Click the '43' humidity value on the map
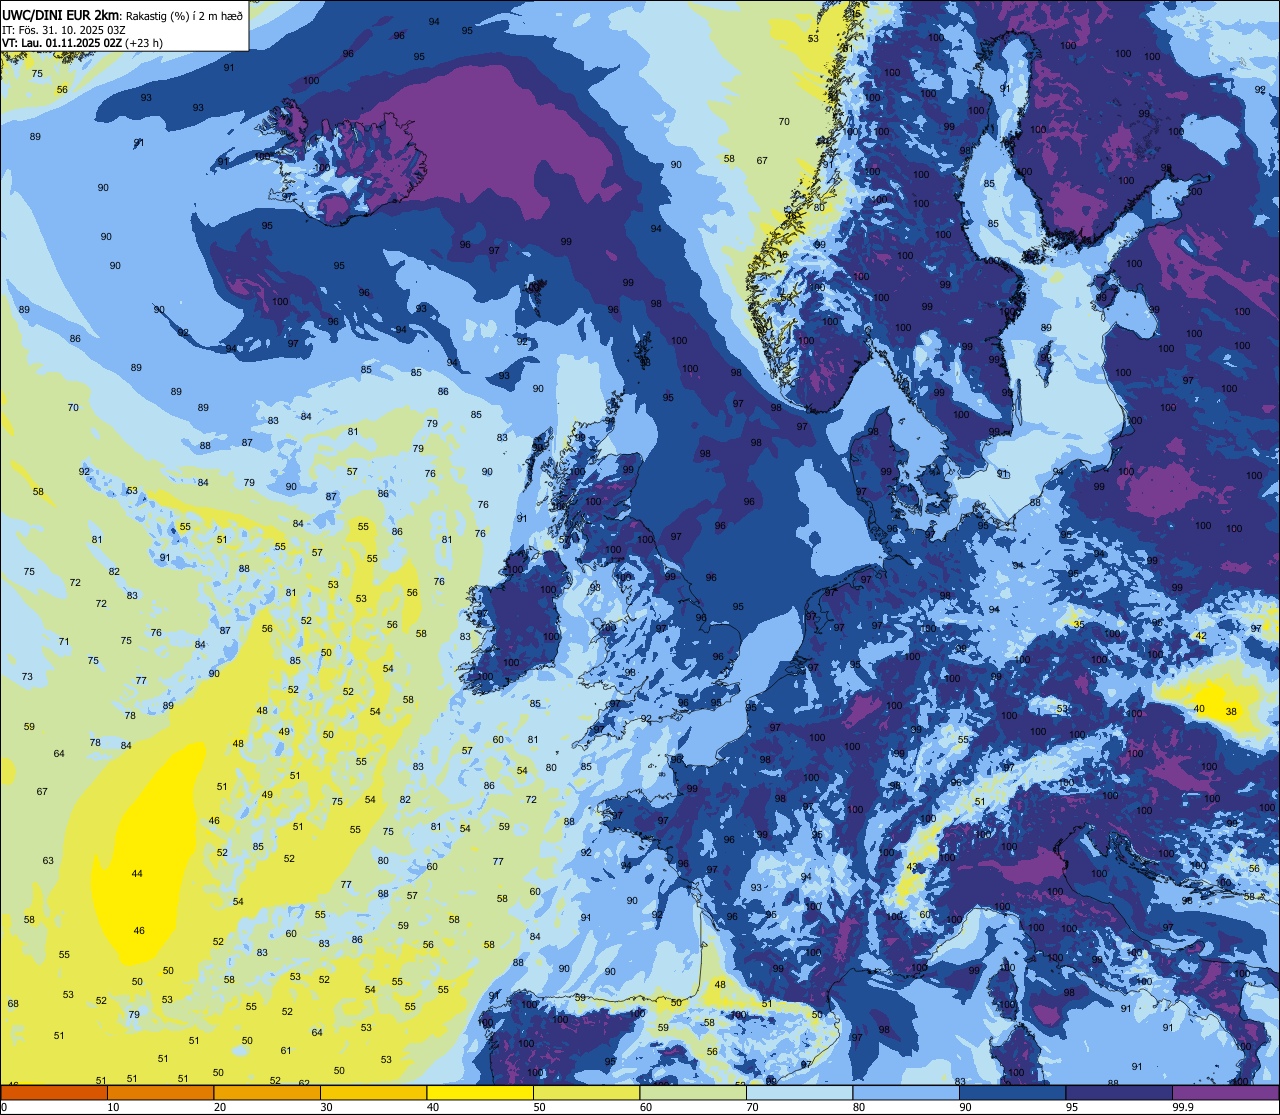Screen dimensions: 1280x1115 pos(912,867)
